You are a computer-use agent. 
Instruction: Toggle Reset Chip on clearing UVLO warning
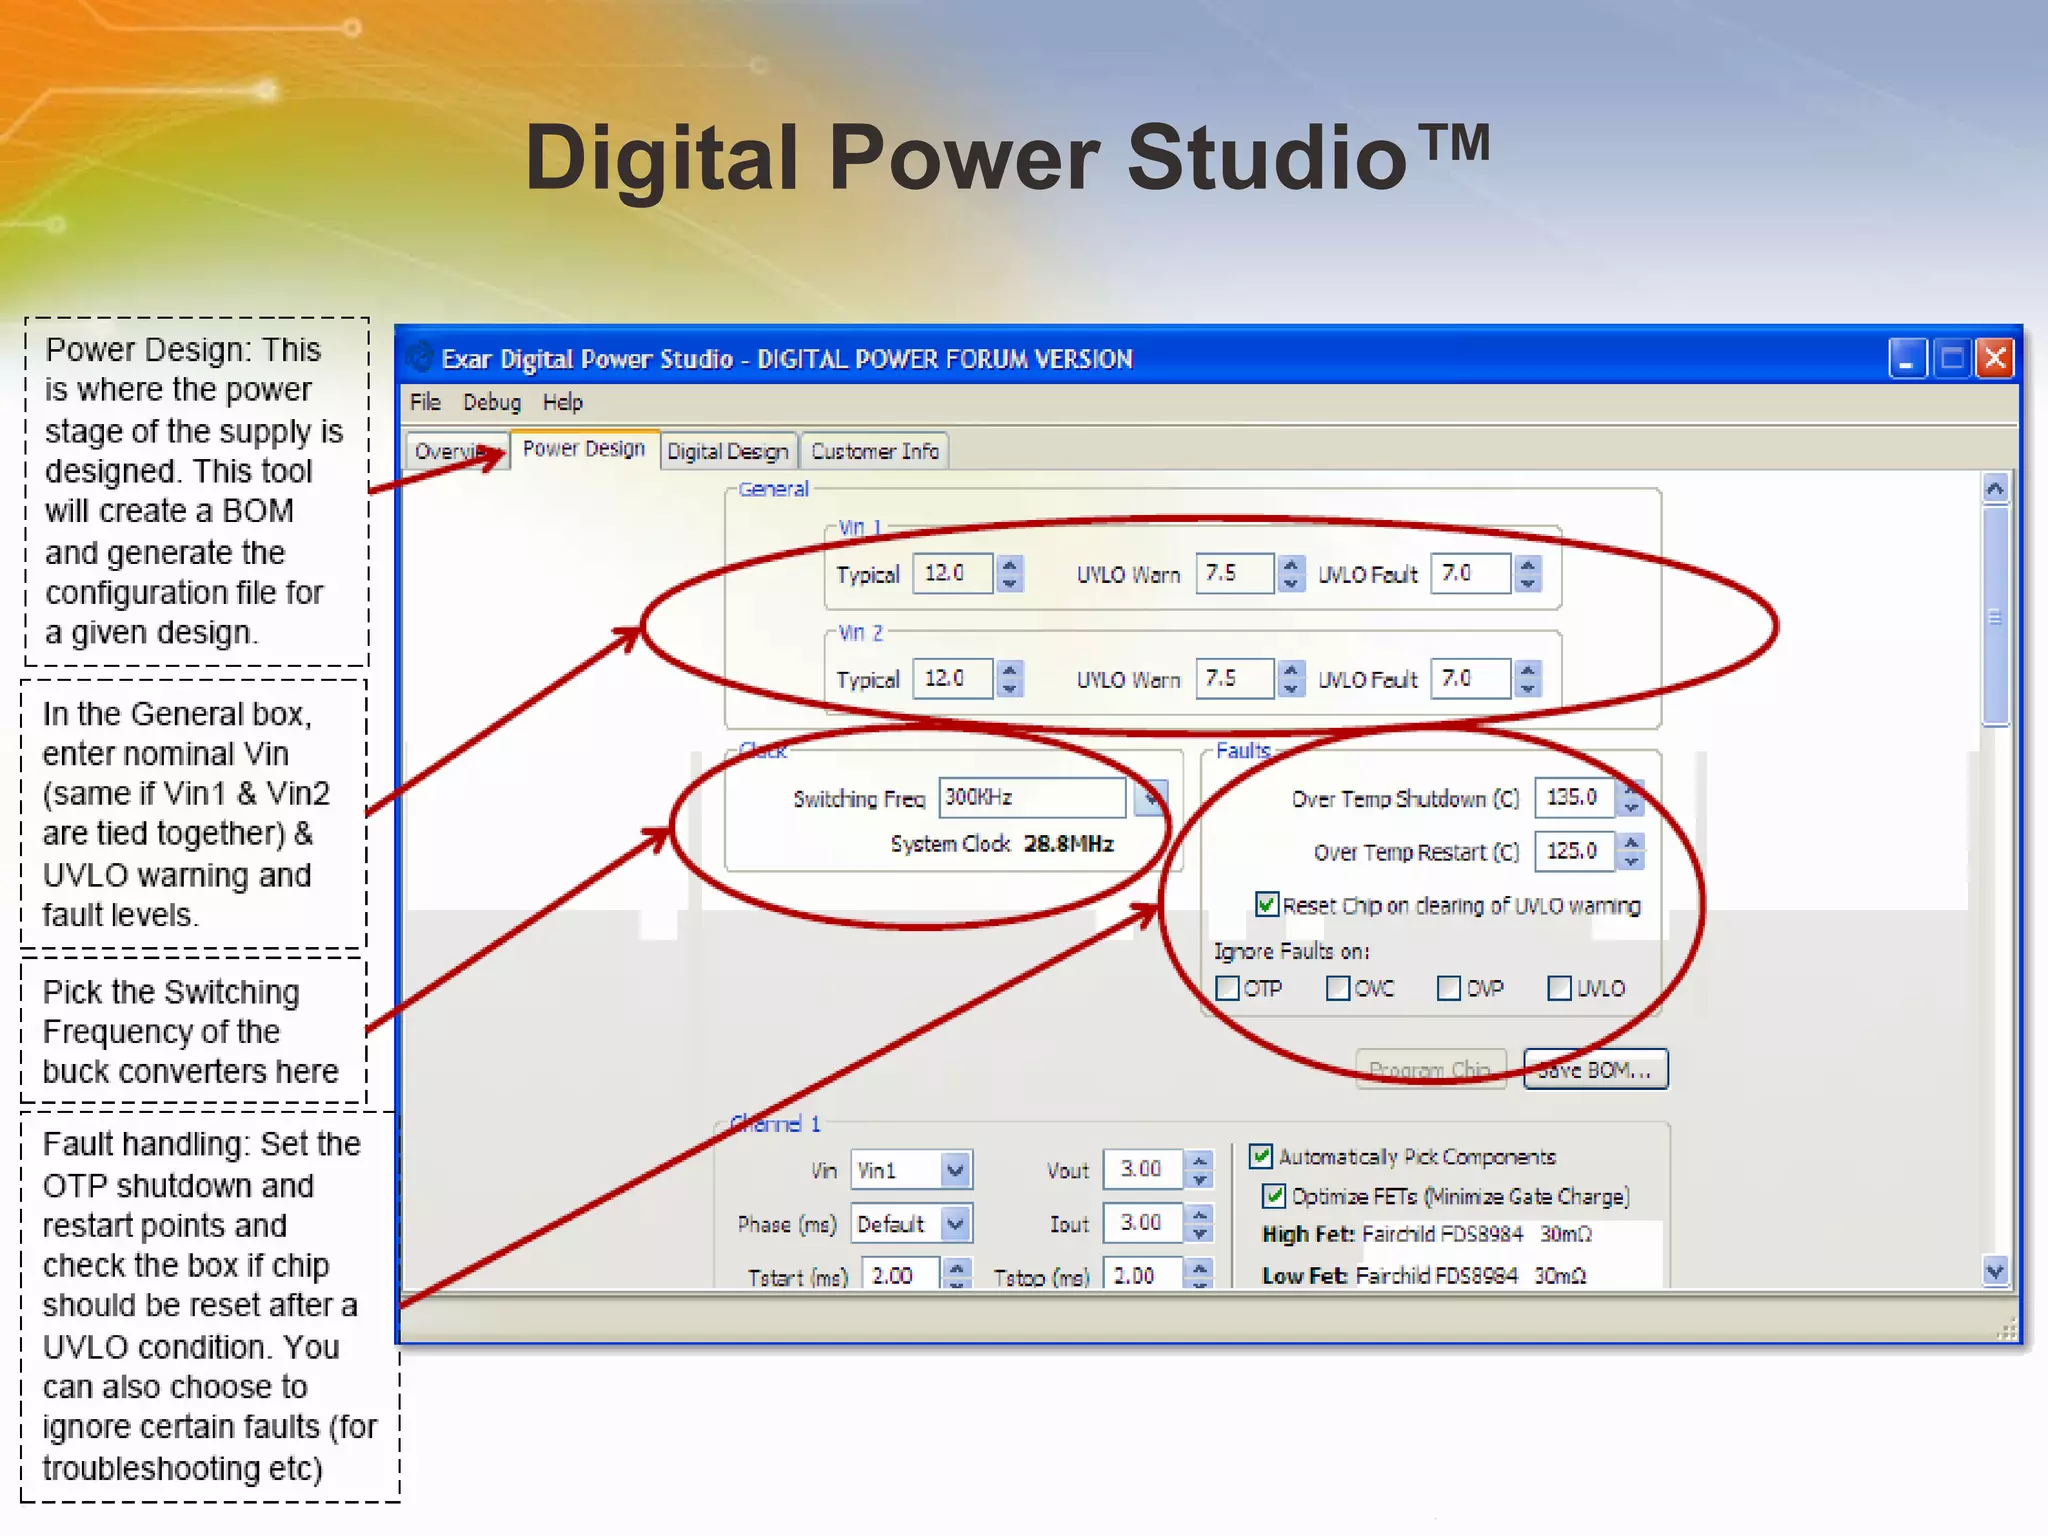(x=1266, y=905)
